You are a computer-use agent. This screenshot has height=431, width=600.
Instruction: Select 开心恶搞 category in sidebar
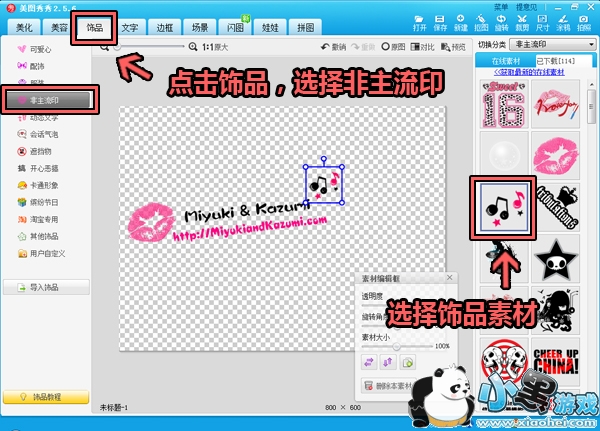point(38,168)
